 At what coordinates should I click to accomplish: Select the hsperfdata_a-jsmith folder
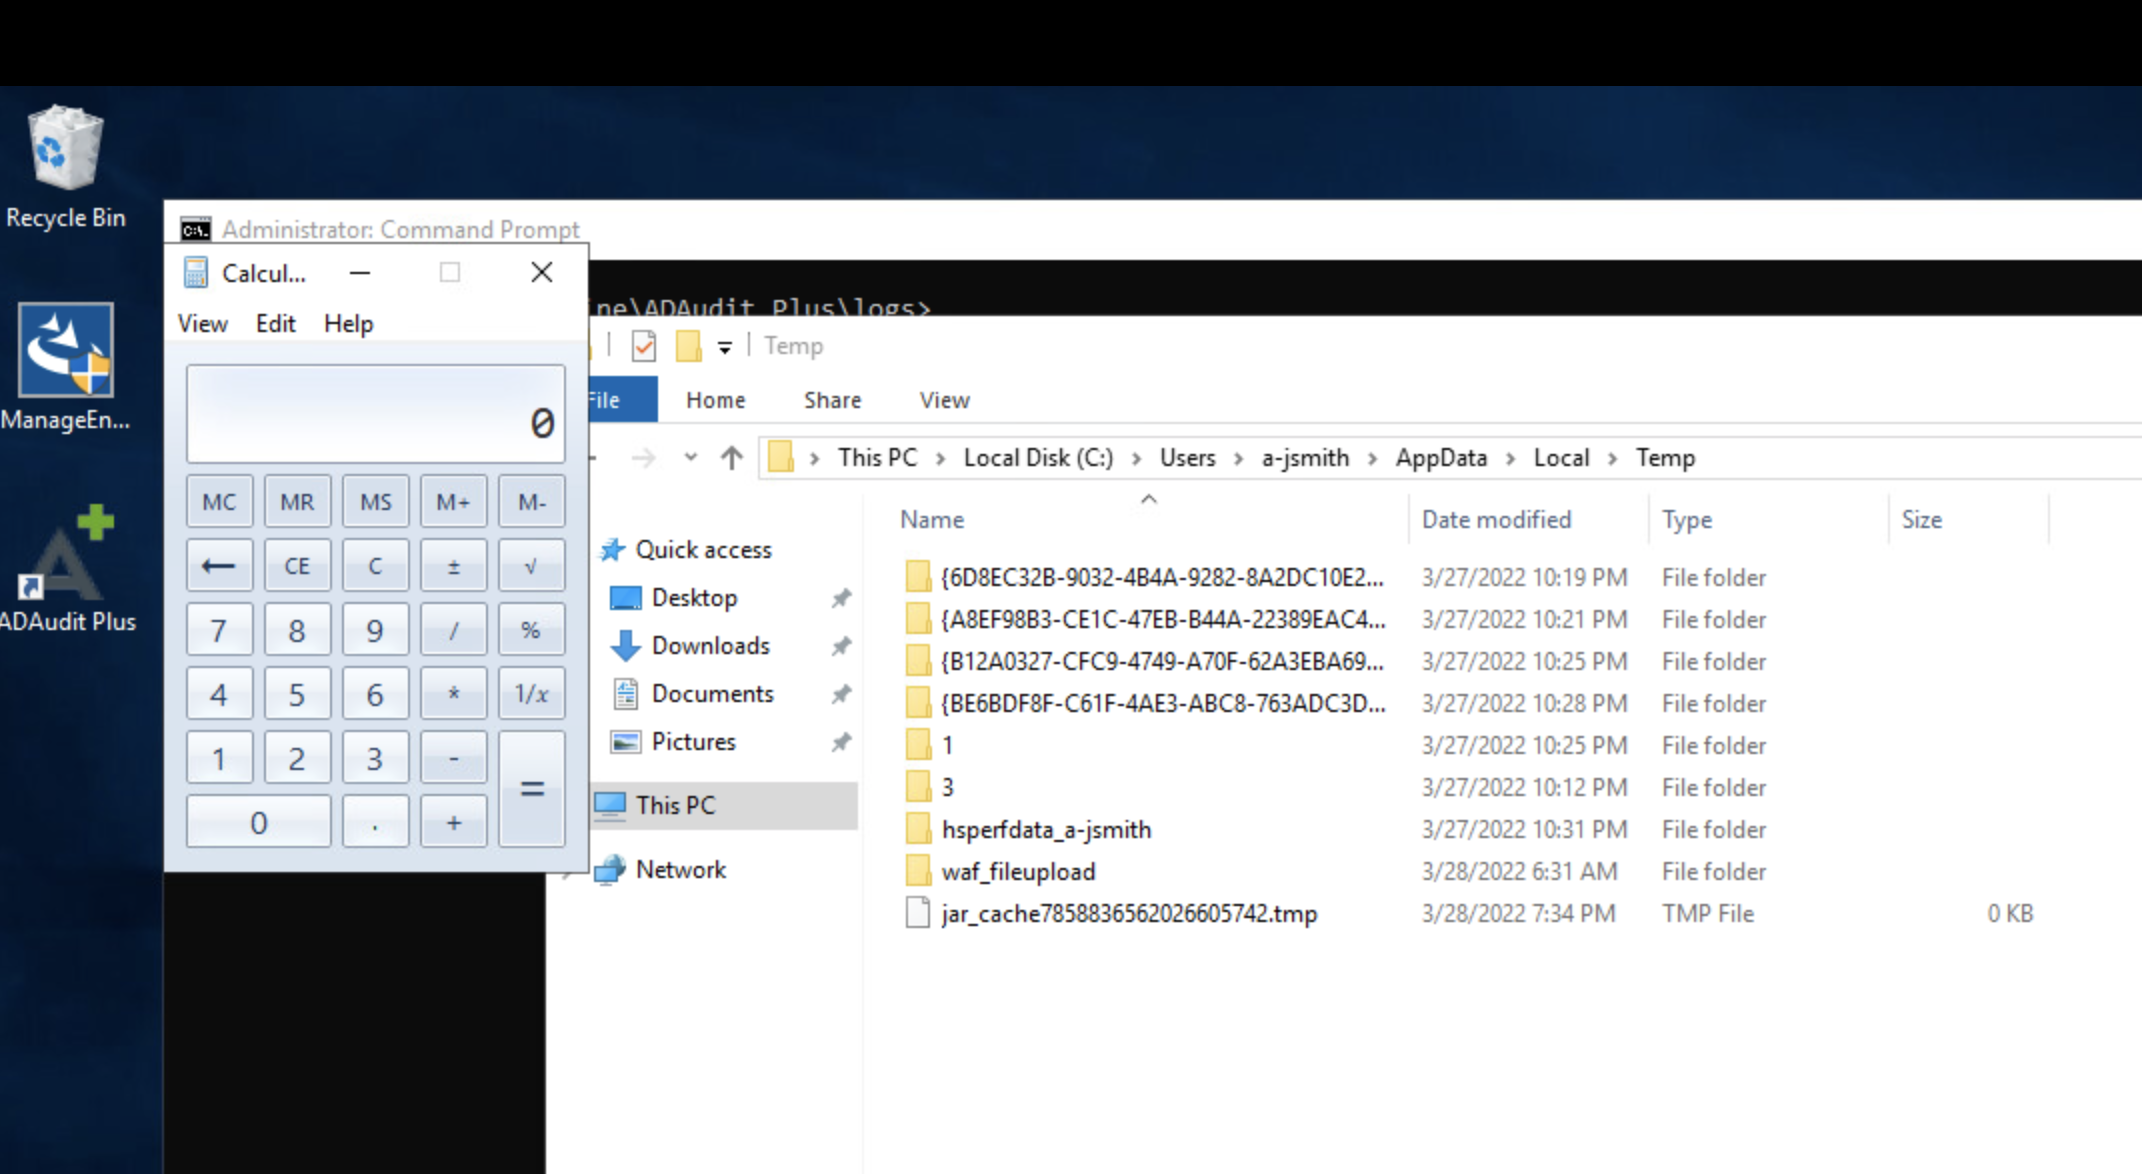pos(1046,829)
